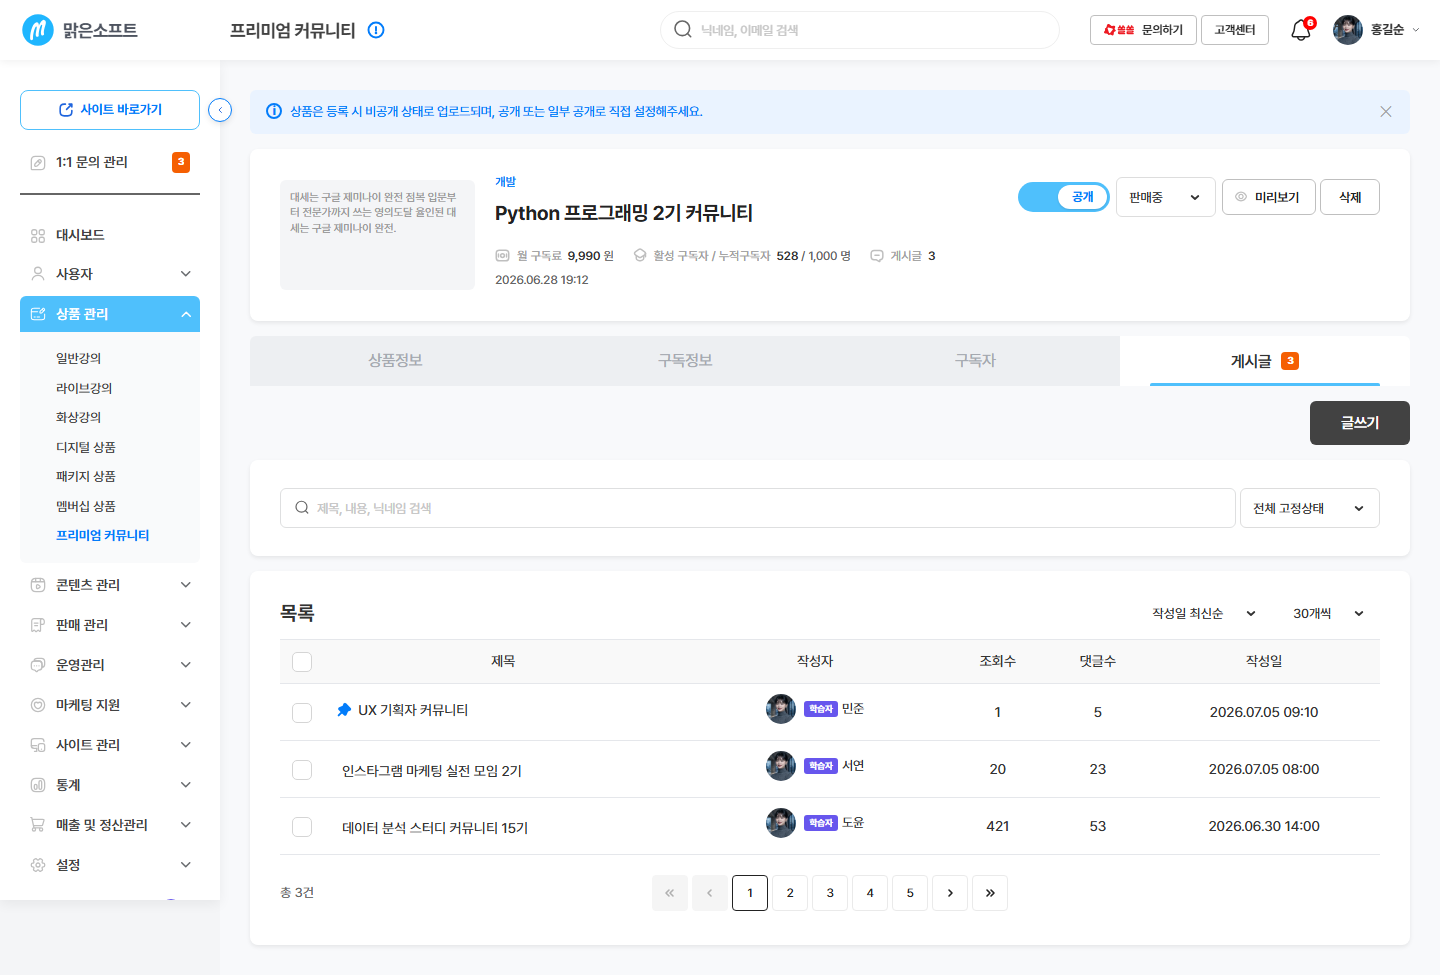Check the UX 기획자 커뮤니티 row checkbox
This screenshot has width=1440, height=975.
coord(302,713)
